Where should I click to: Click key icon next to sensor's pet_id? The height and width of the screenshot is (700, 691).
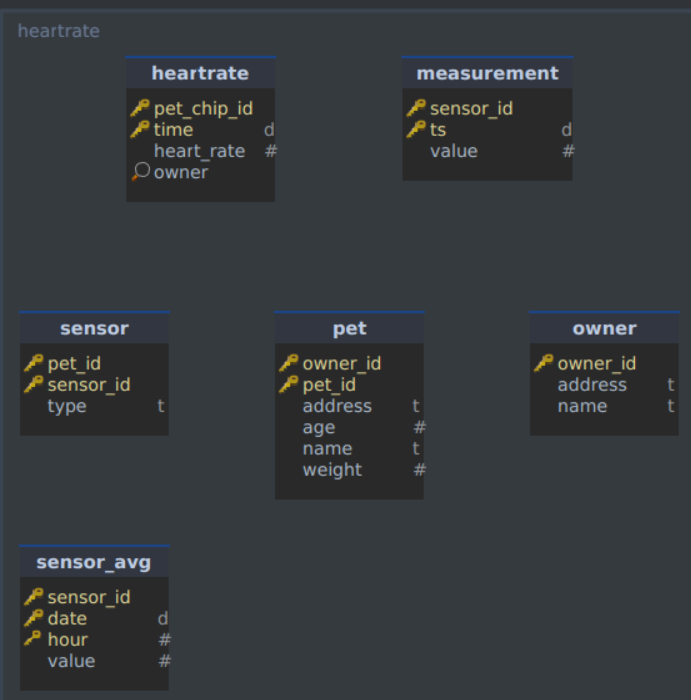pyautogui.click(x=34, y=363)
